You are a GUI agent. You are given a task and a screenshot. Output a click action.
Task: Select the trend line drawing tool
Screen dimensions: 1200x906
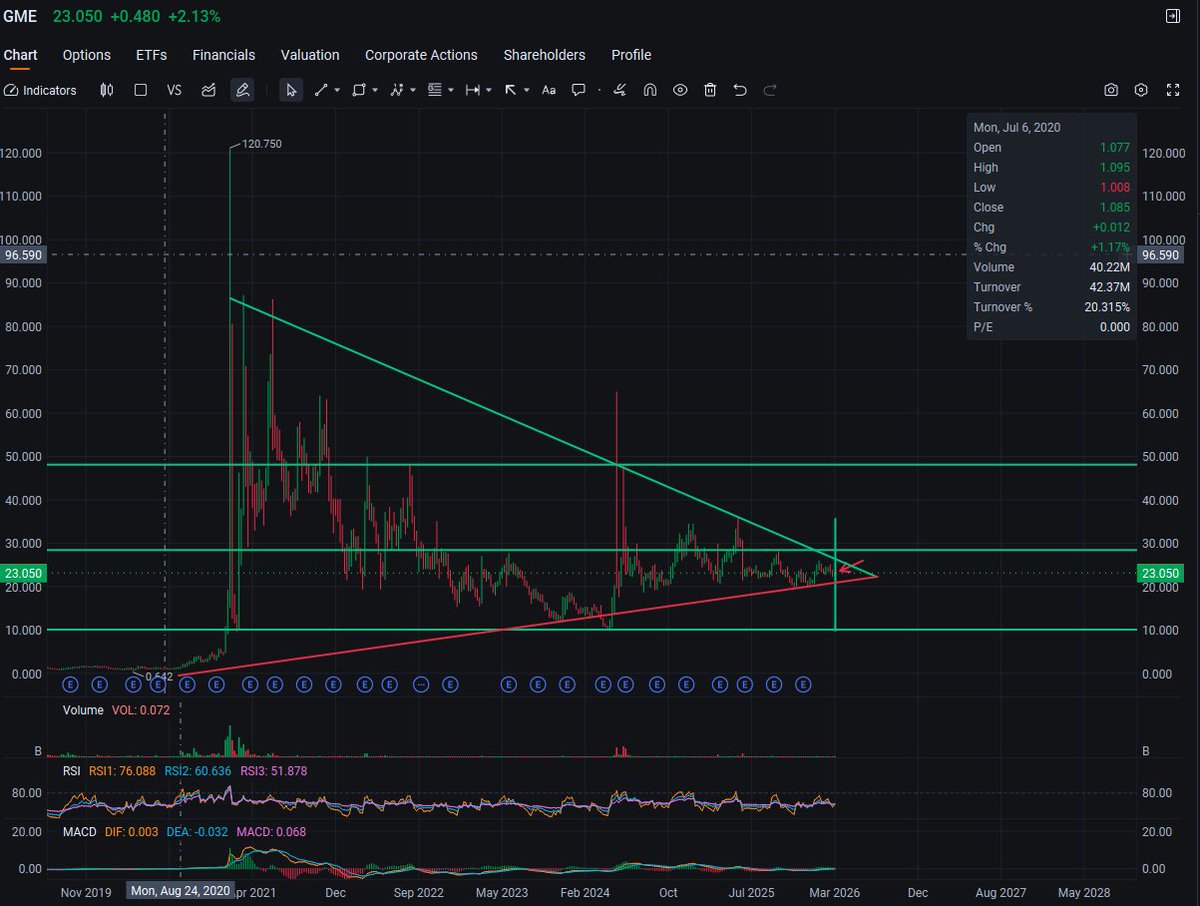point(321,90)
